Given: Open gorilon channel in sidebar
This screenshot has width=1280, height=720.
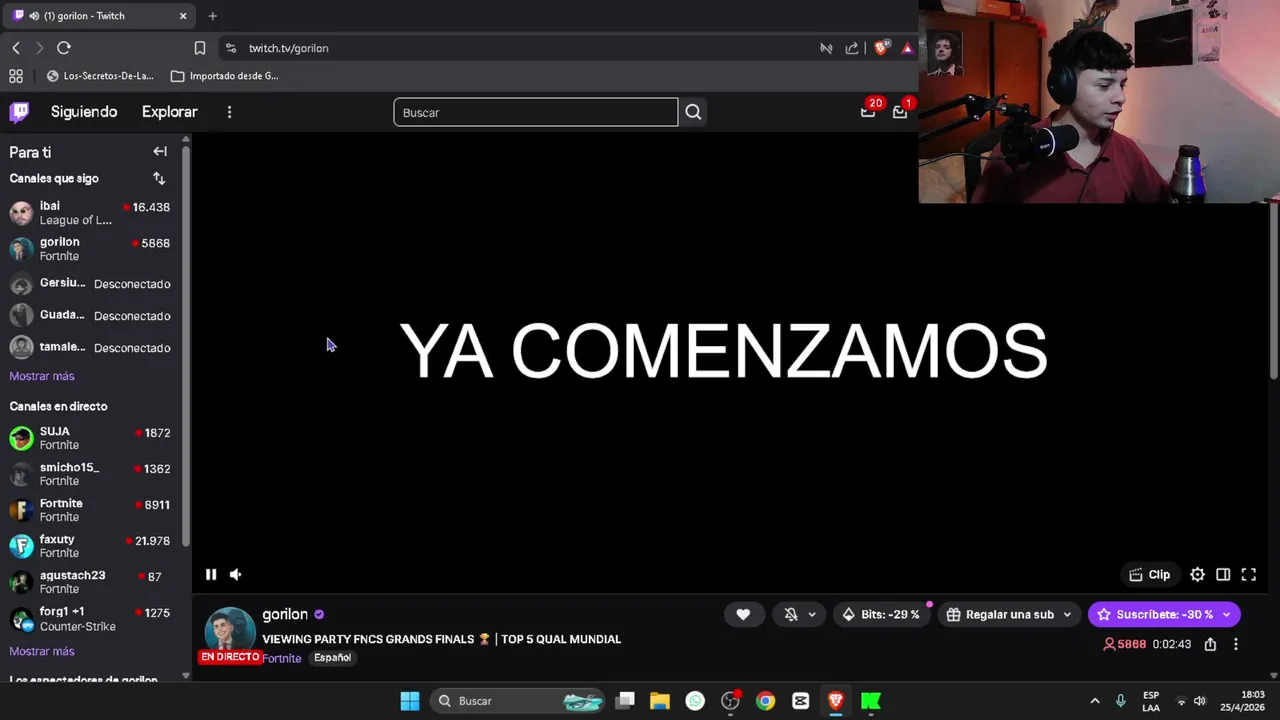Looking at the screenshot, I should [90, 249].
